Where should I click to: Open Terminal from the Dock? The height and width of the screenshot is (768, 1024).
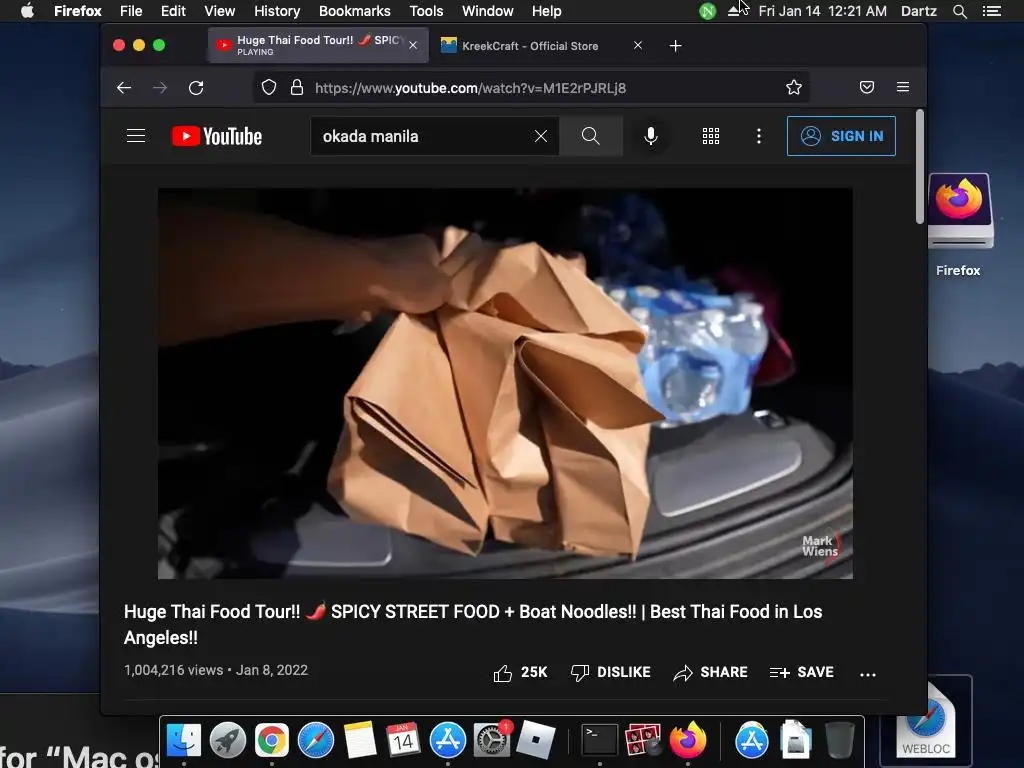(600, 740)
